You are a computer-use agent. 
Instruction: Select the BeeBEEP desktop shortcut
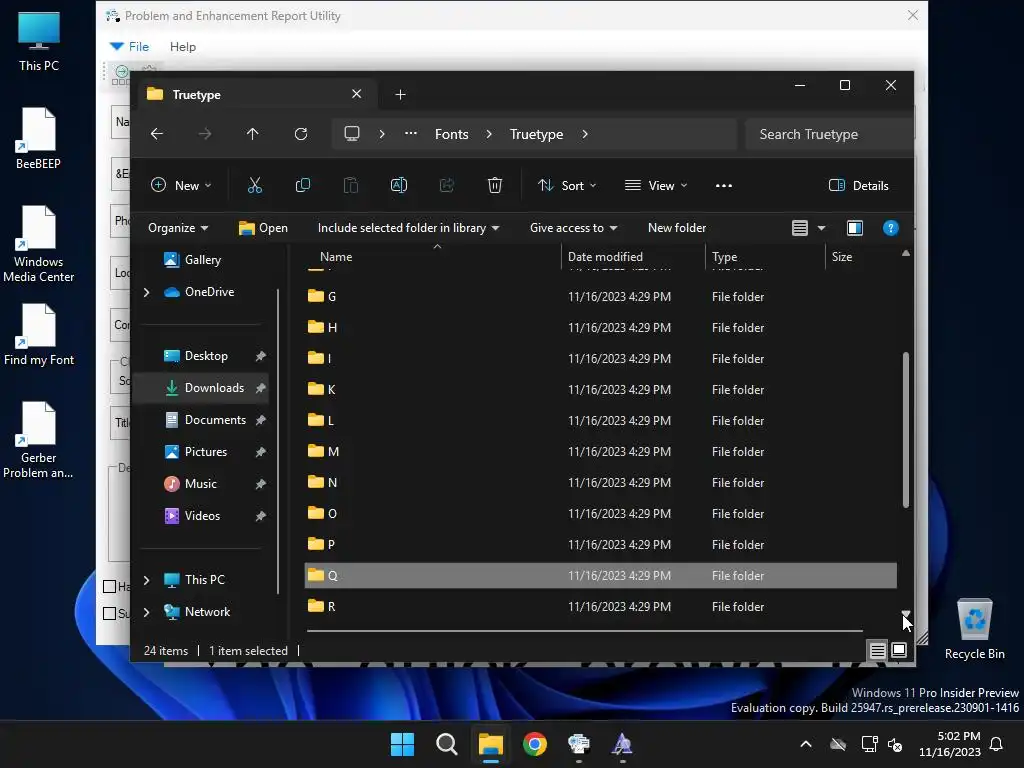click(x=39, y=138)
